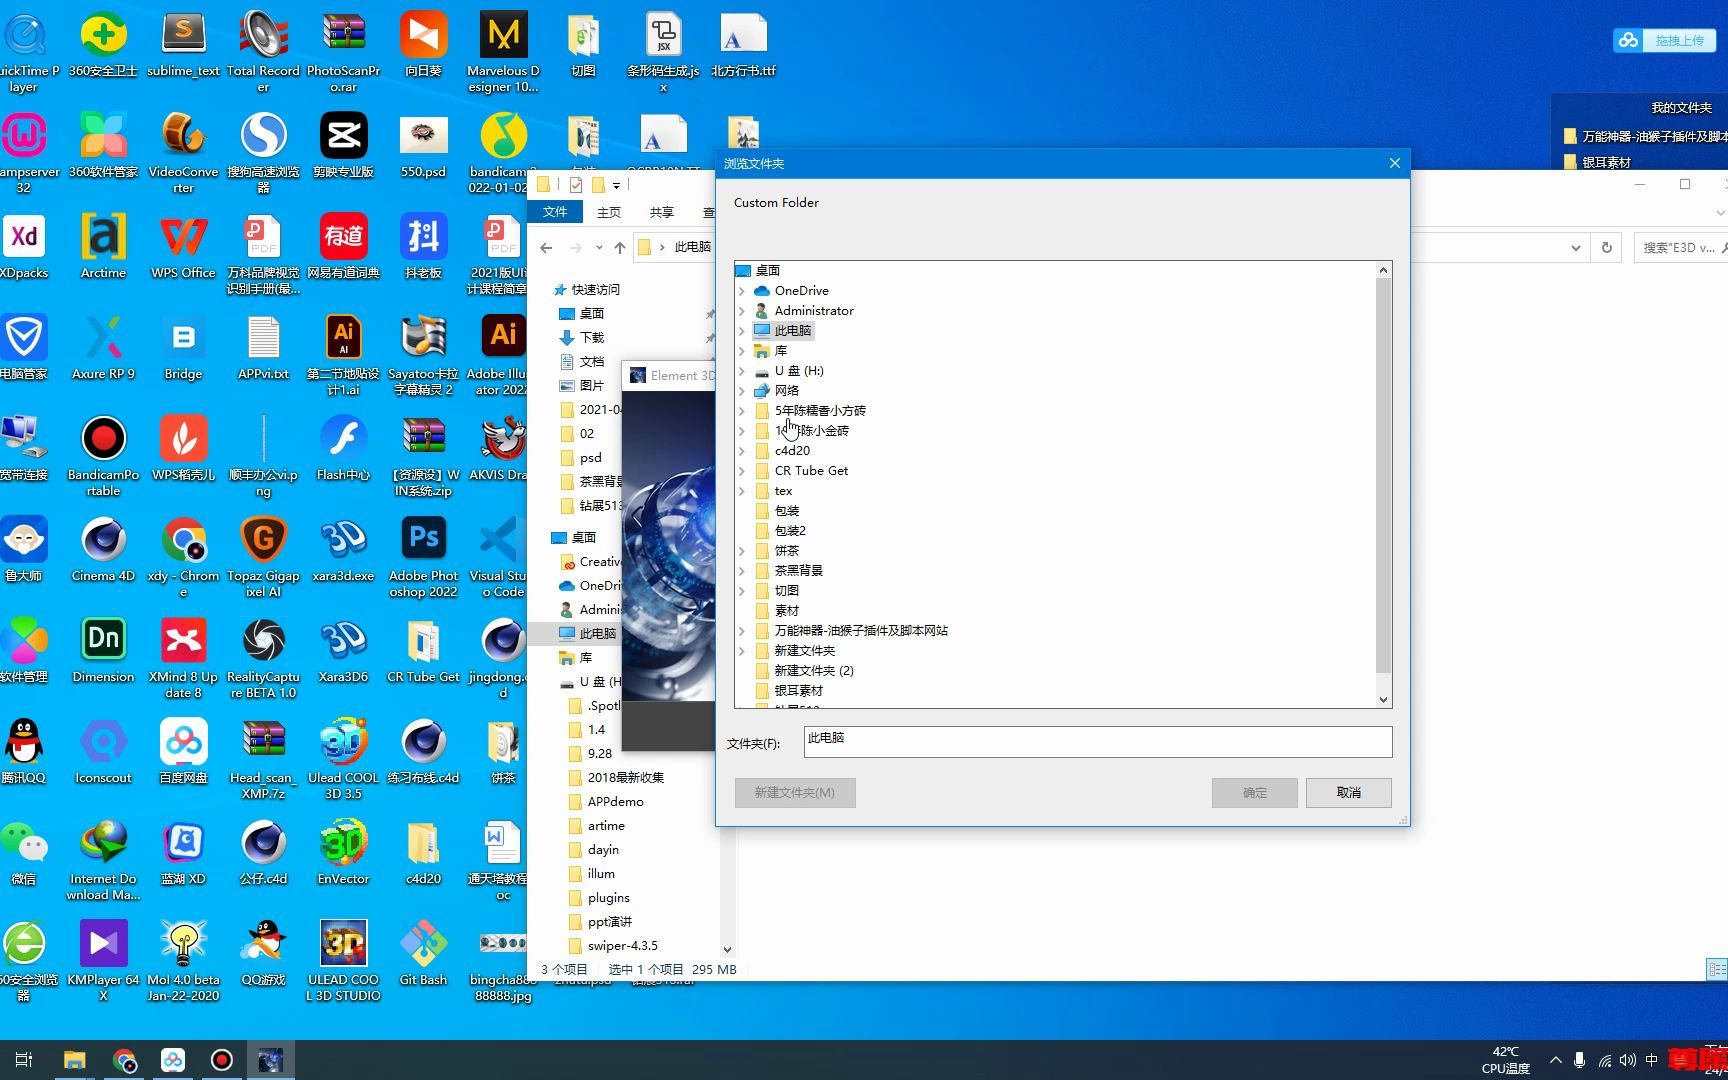This screenshot has height=1080, width=1728.
Task: Select 银耳素材 folder in dialog tree
Action: [798, 691]
